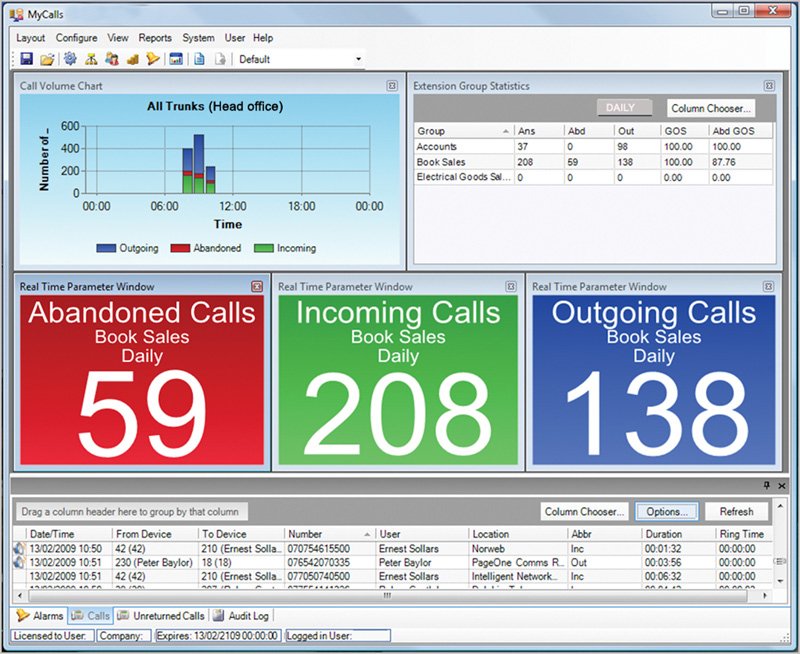
Task: Open the Help menu
Action: click(x=263, y=38)
